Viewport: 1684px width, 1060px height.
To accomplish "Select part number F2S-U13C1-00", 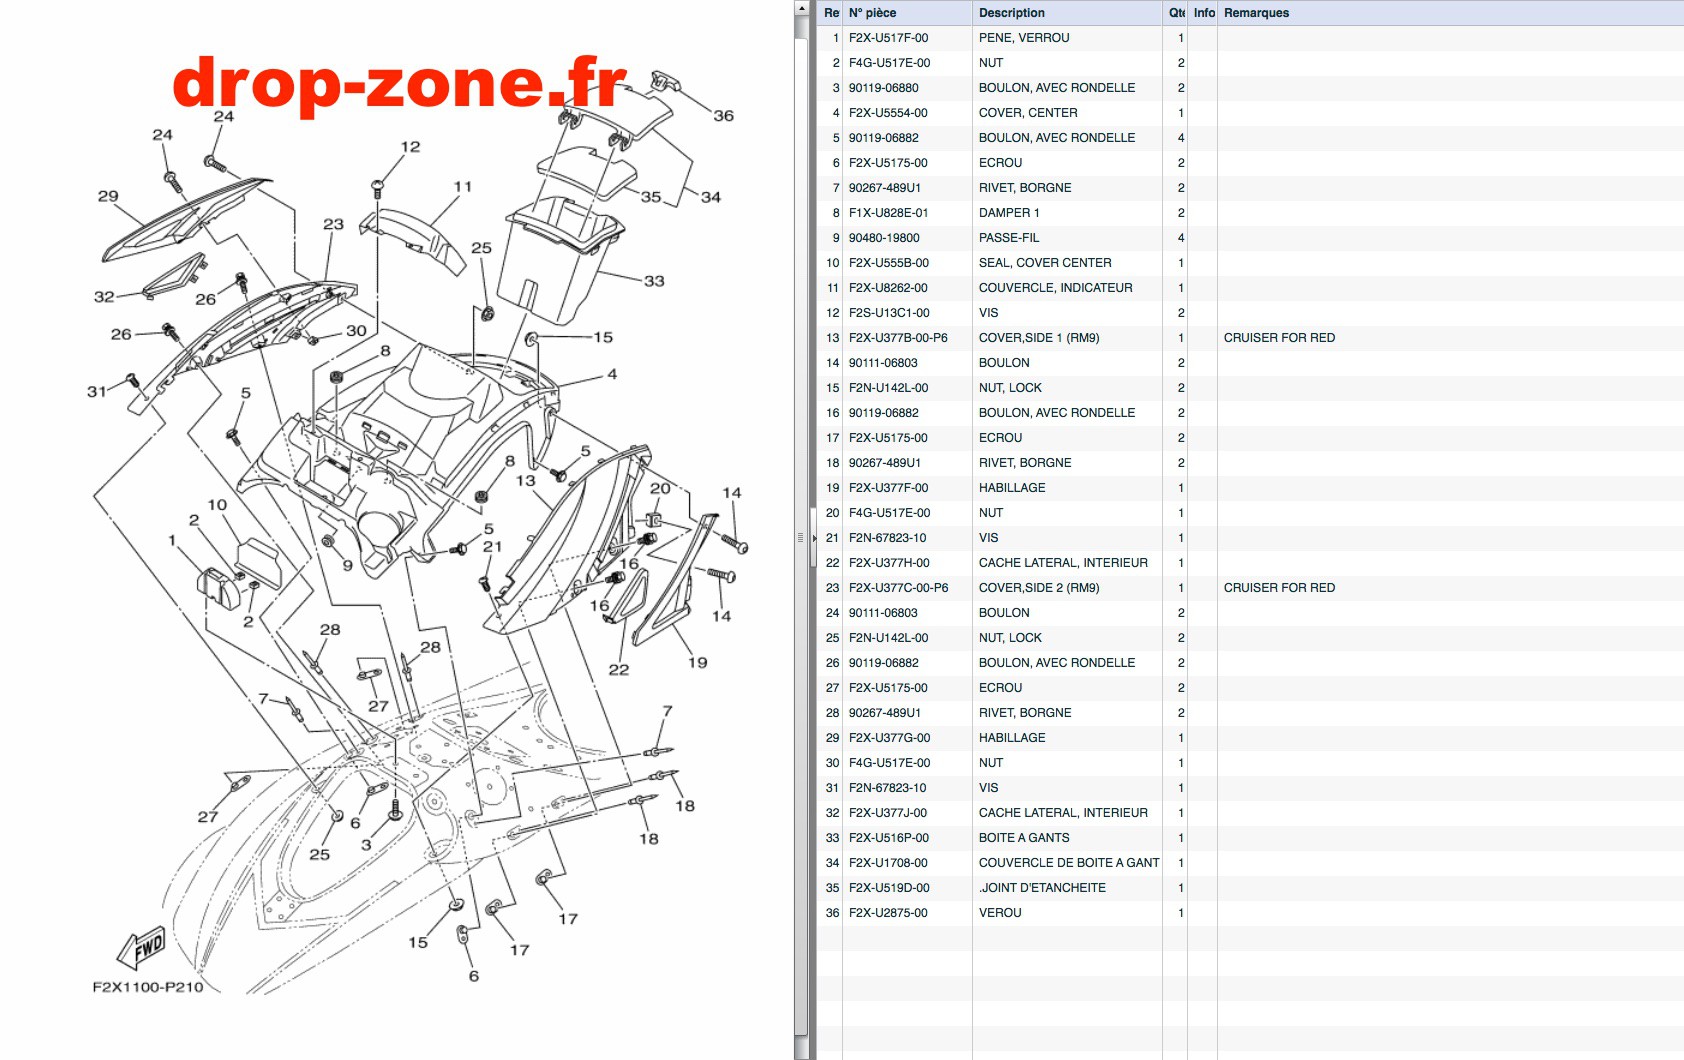I will point(889,313).
